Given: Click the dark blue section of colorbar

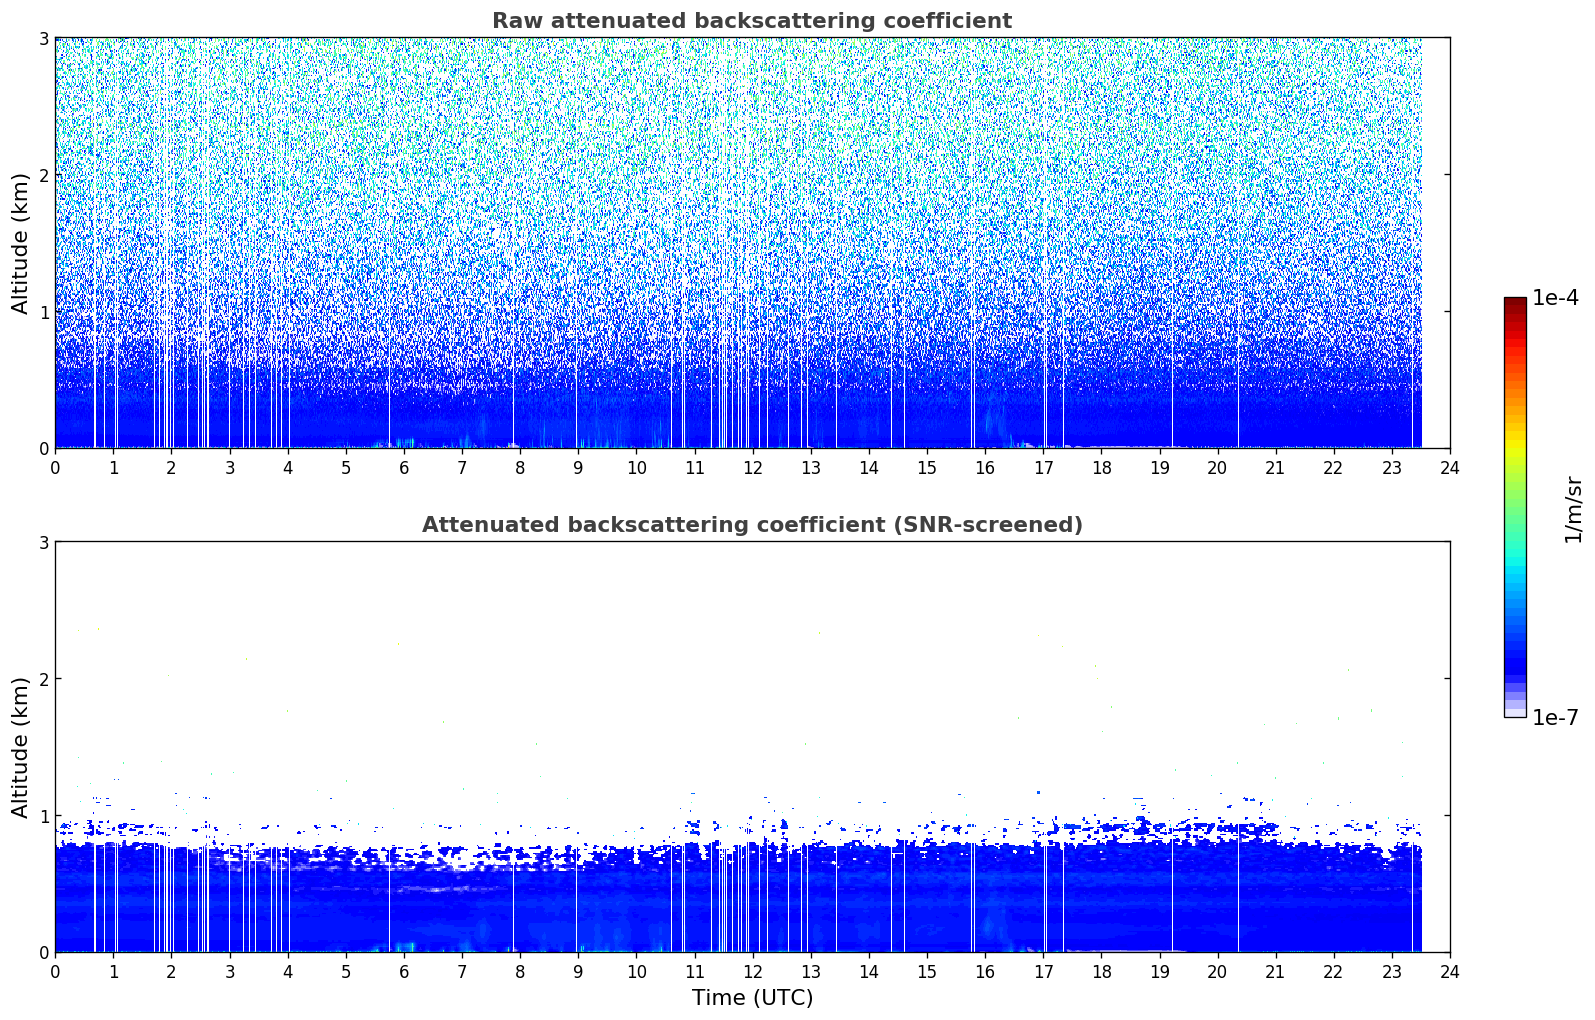Looking at the screenshot, I should click(x=1515, y=660).
